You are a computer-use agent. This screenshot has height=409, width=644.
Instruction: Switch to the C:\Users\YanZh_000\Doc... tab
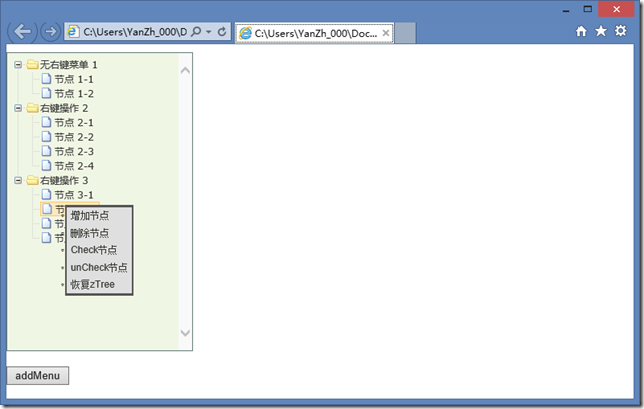(x=314, y=33)
